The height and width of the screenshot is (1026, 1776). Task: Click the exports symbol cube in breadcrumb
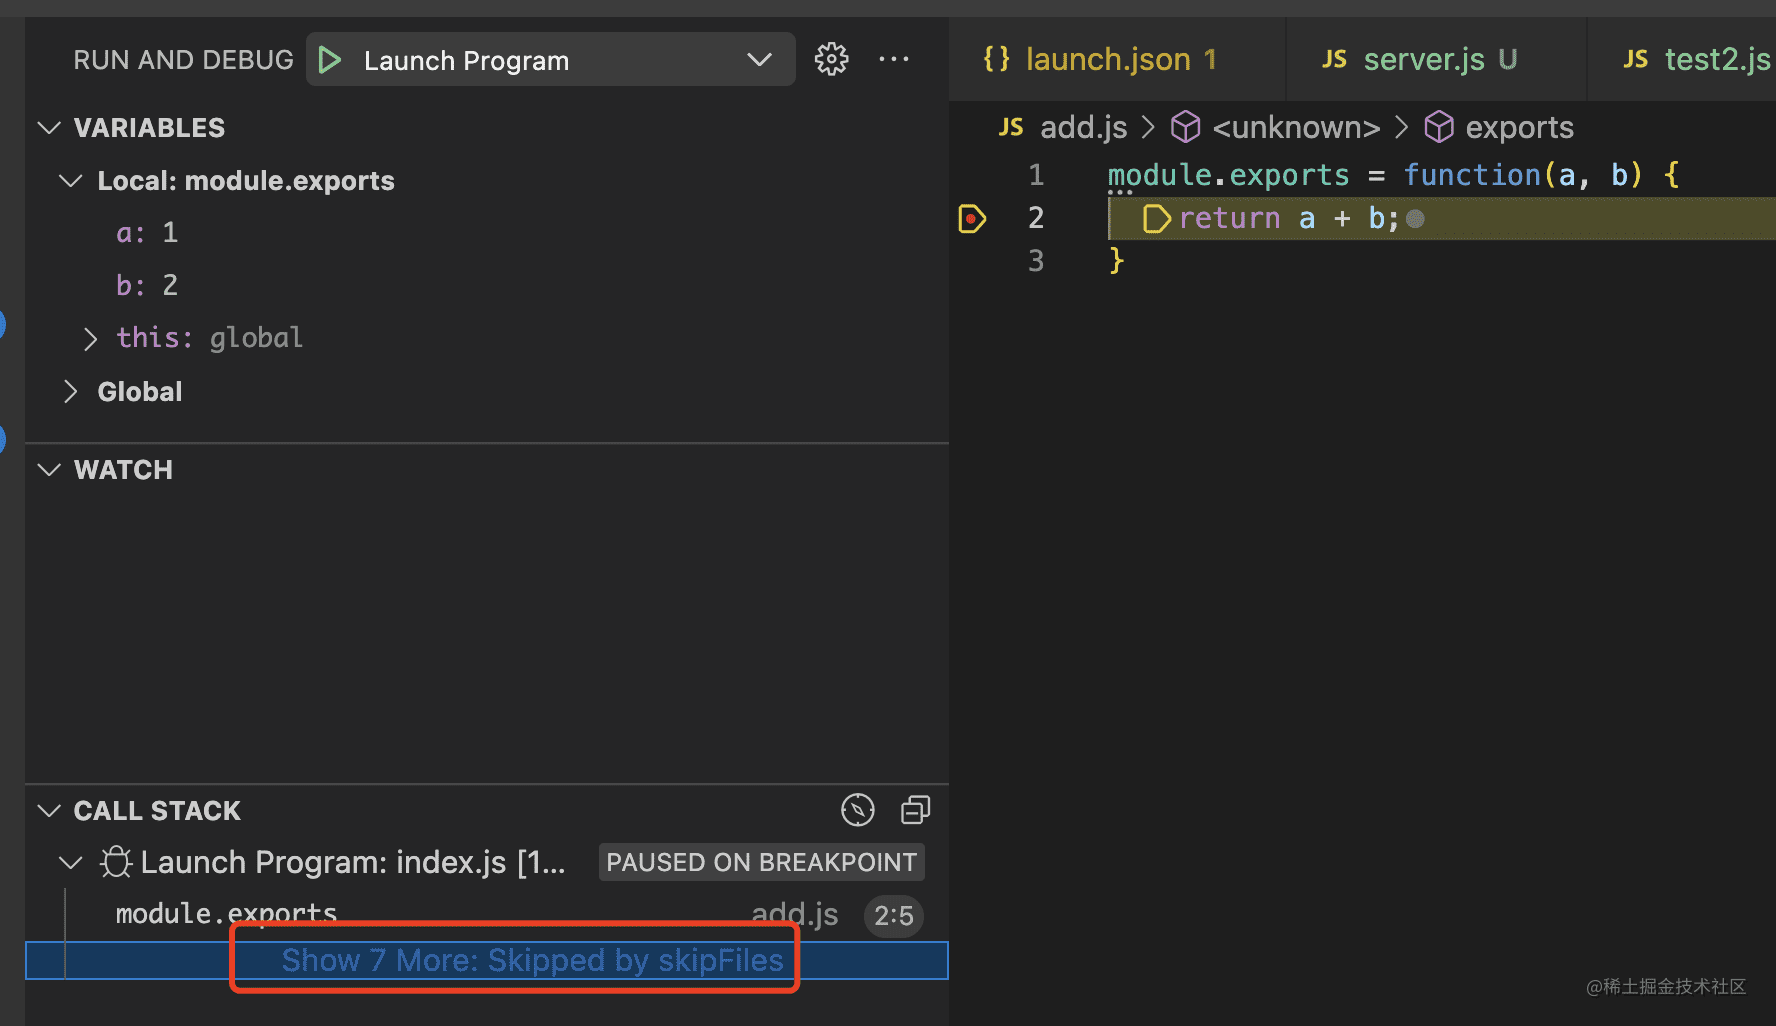click(1439, 128)
